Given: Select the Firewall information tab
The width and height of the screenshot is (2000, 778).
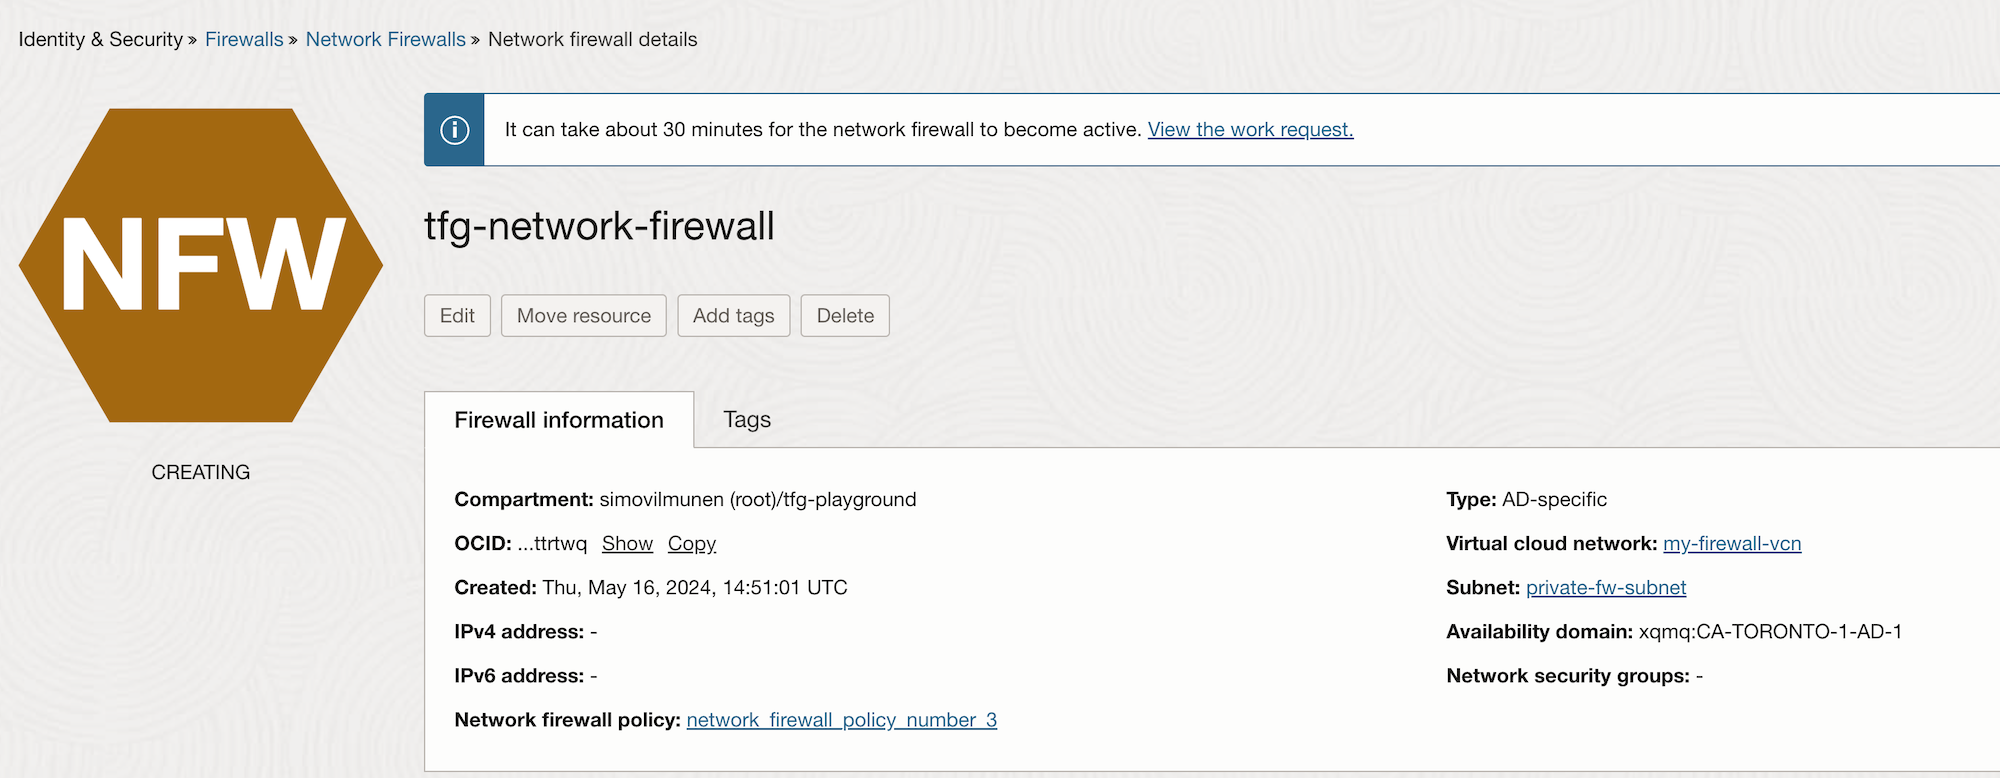Looking at the screenshot, I should tap(559, 420).
